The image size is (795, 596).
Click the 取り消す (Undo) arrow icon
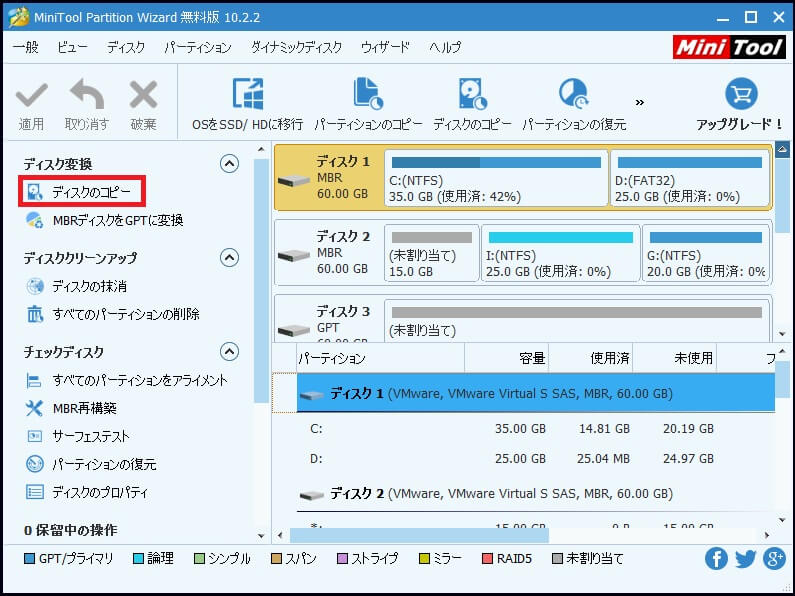pos(87,94)
